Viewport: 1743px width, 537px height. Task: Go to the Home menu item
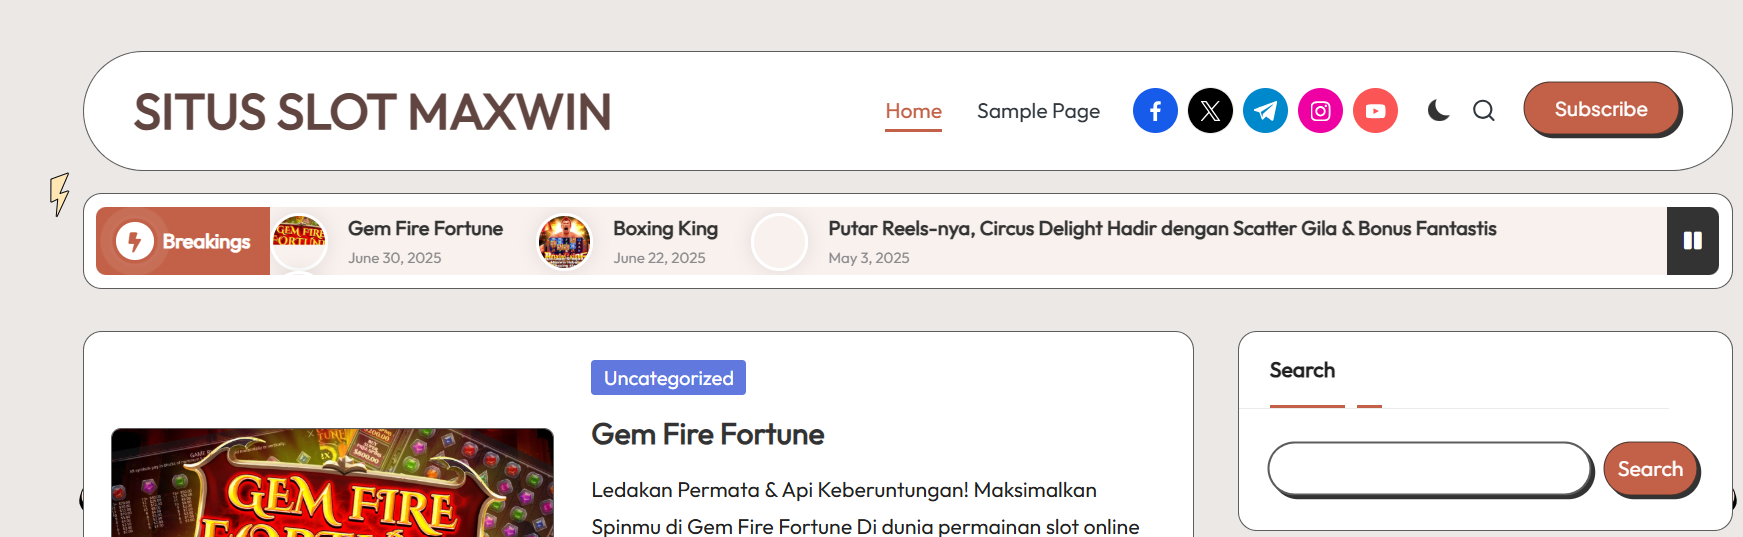pos(914,111)
